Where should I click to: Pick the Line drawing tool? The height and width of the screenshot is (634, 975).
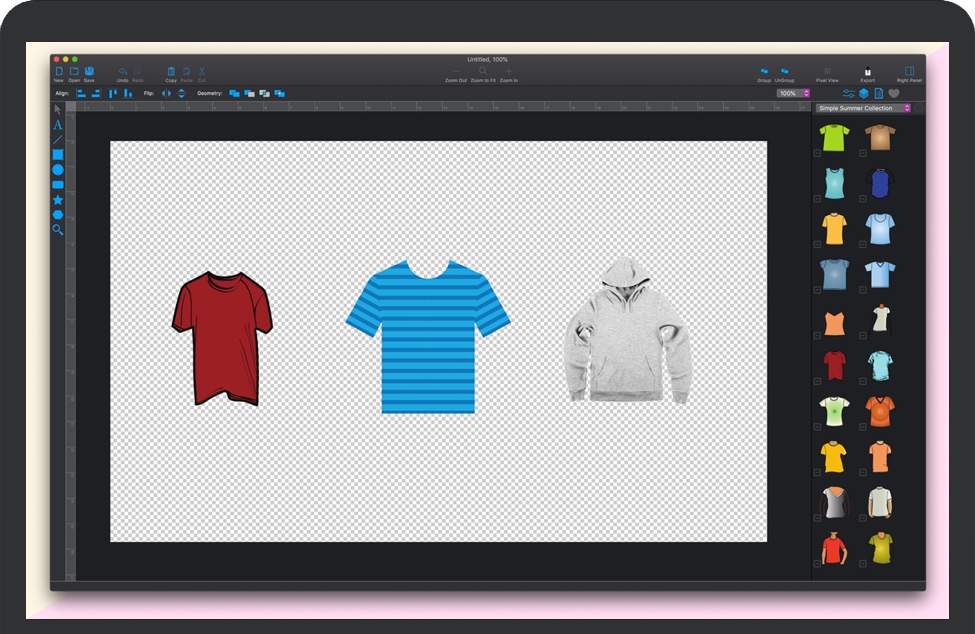(x=58, y=140)
